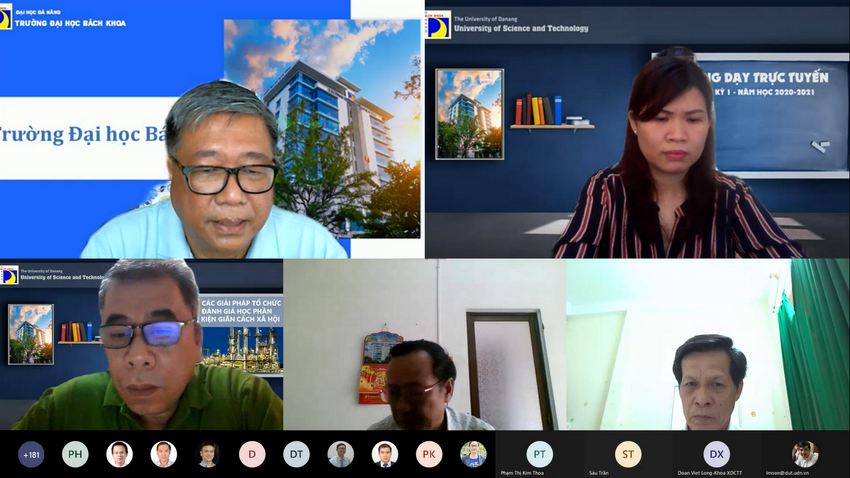The image size is (850, 478).
Task: Click the participant photo right of PH avatar
Action: tap(119, 455)
